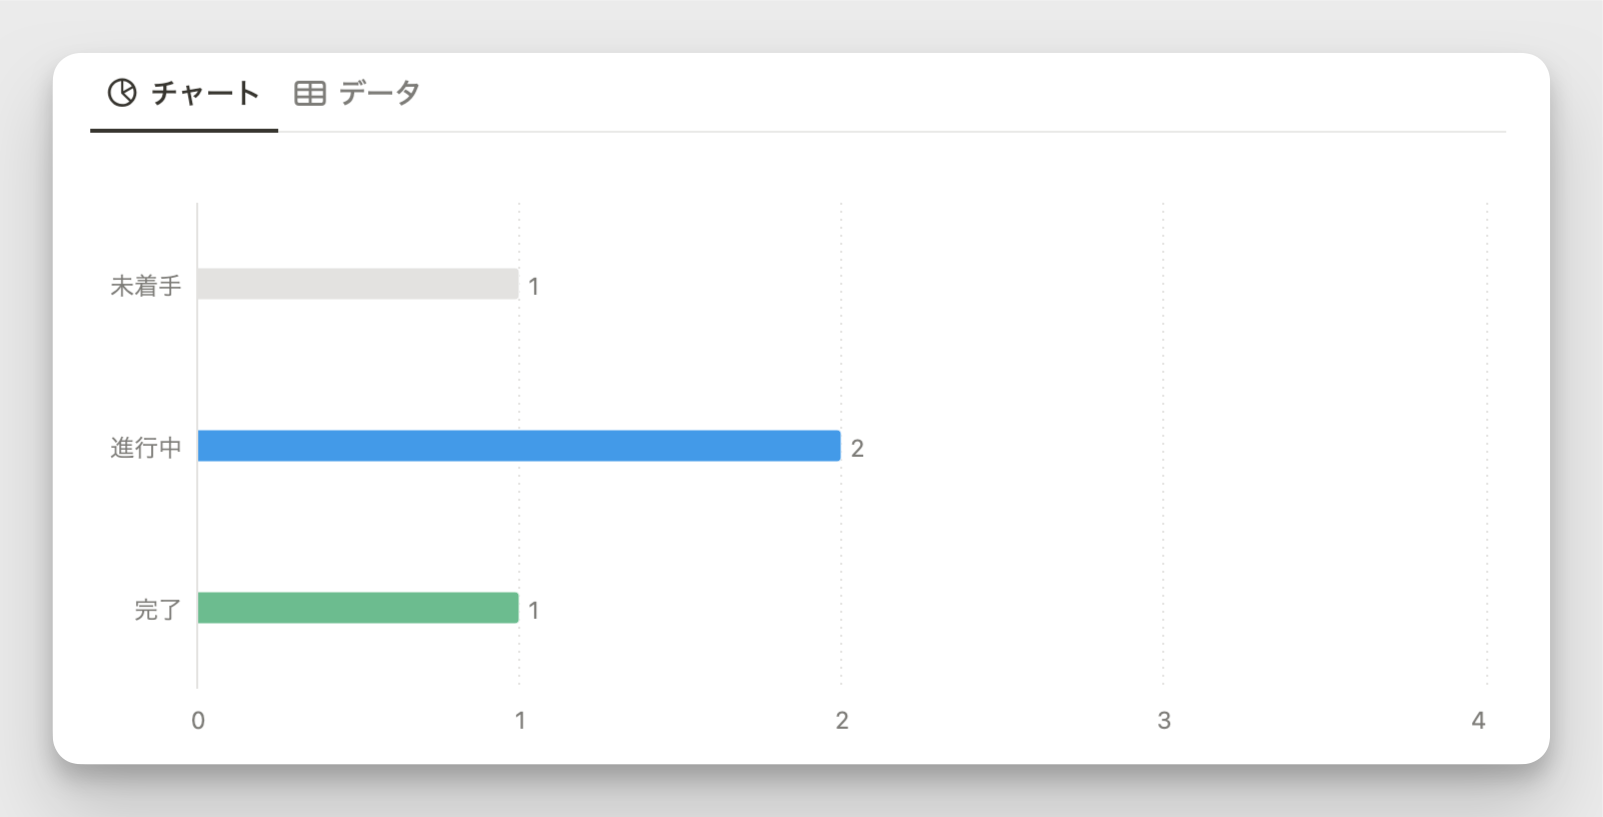Select the green 完了 bar

click(358, 608)
